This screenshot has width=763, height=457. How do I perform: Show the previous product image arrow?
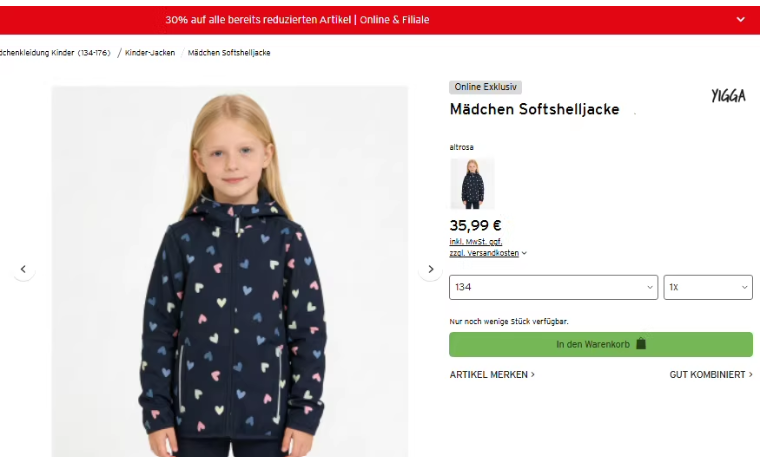pos(23,269)
